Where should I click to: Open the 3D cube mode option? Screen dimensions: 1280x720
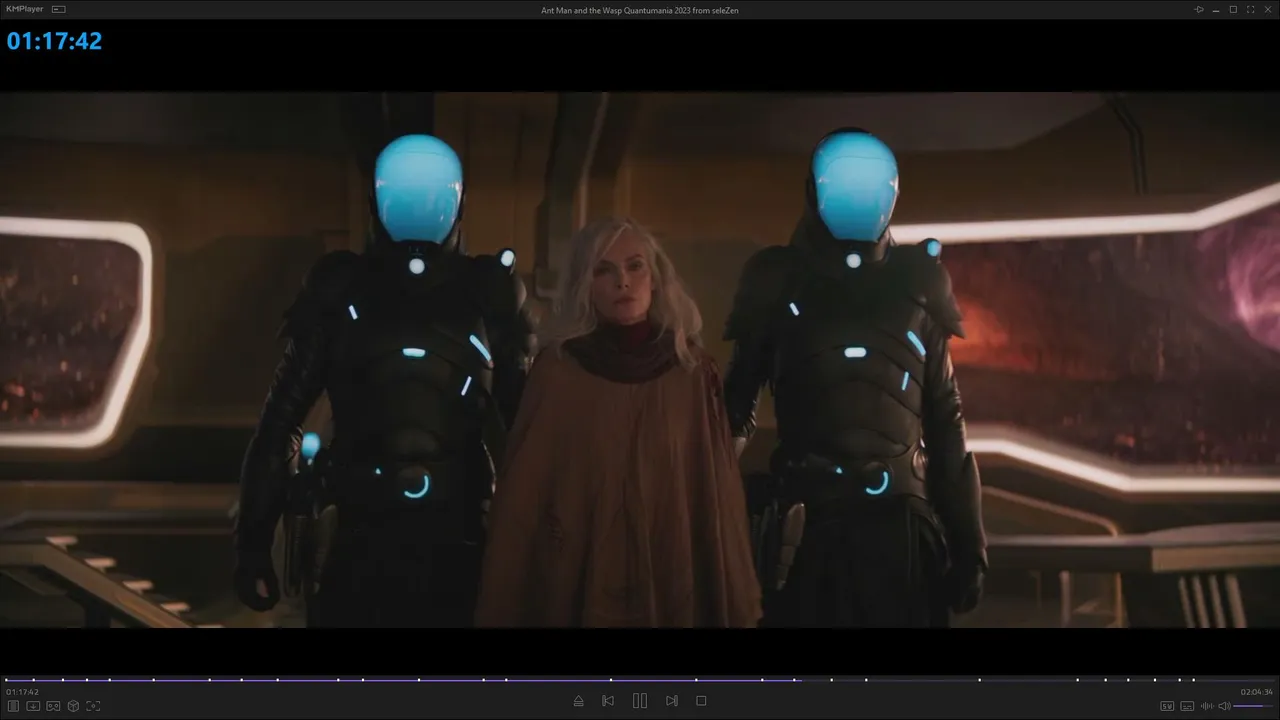click(73, 706)
